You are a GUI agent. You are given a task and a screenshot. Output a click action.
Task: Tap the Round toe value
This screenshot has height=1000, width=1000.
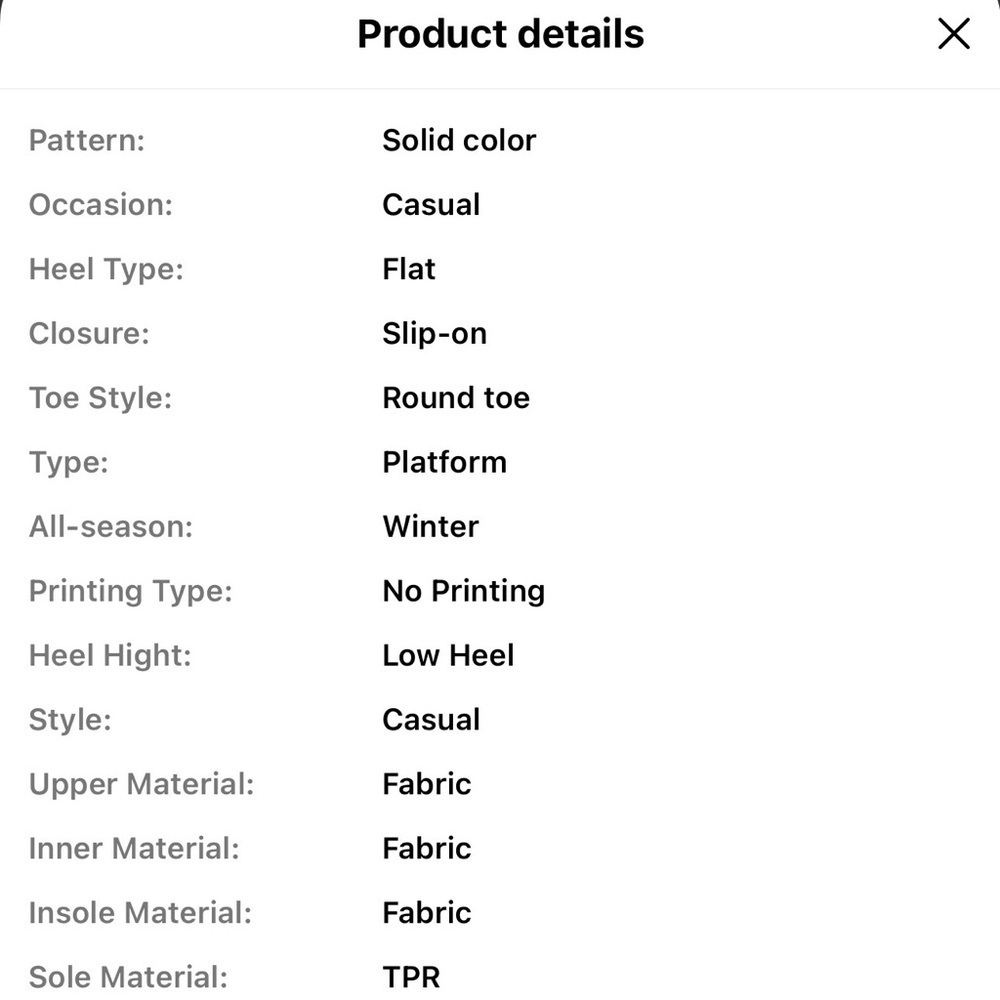pyautogui.click(x=456, y=398)
